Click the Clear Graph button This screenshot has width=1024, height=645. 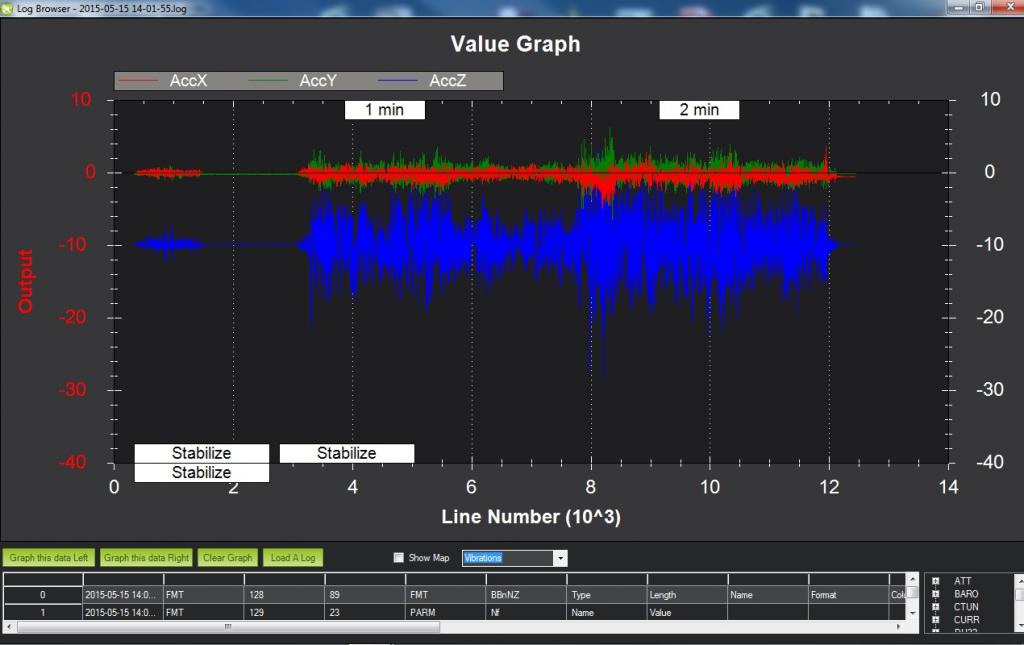point(227,558)
